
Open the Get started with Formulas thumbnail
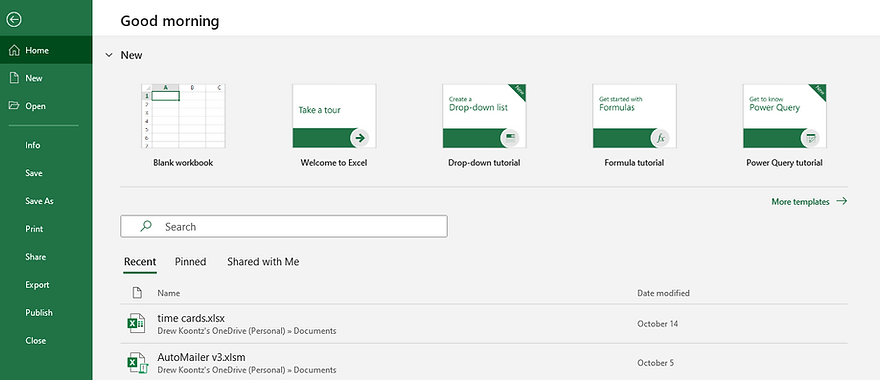pyautogui.click(x=634, y=116)
